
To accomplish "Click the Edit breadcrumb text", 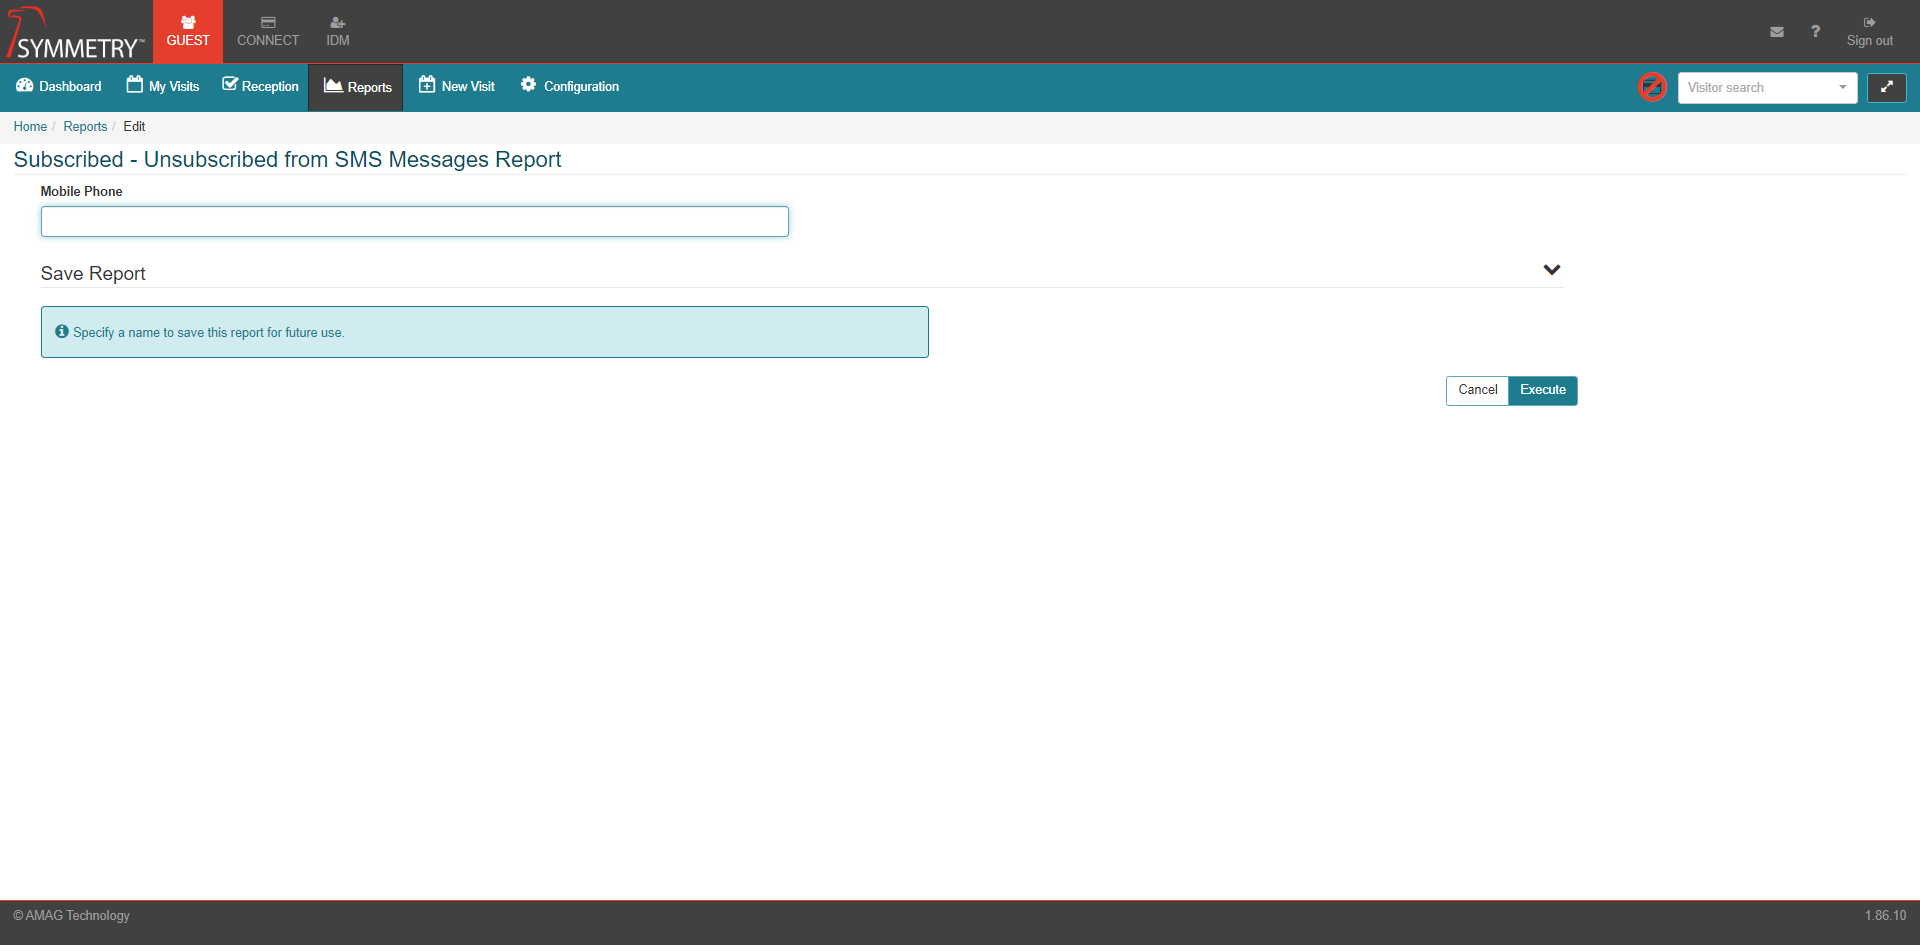I will (134, 127).
